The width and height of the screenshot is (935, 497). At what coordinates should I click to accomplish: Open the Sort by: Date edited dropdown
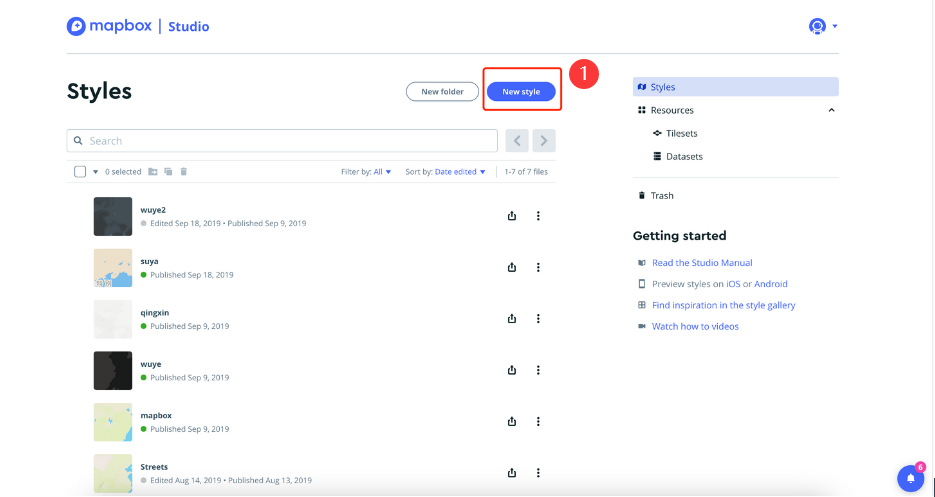(x=445, y=172)
